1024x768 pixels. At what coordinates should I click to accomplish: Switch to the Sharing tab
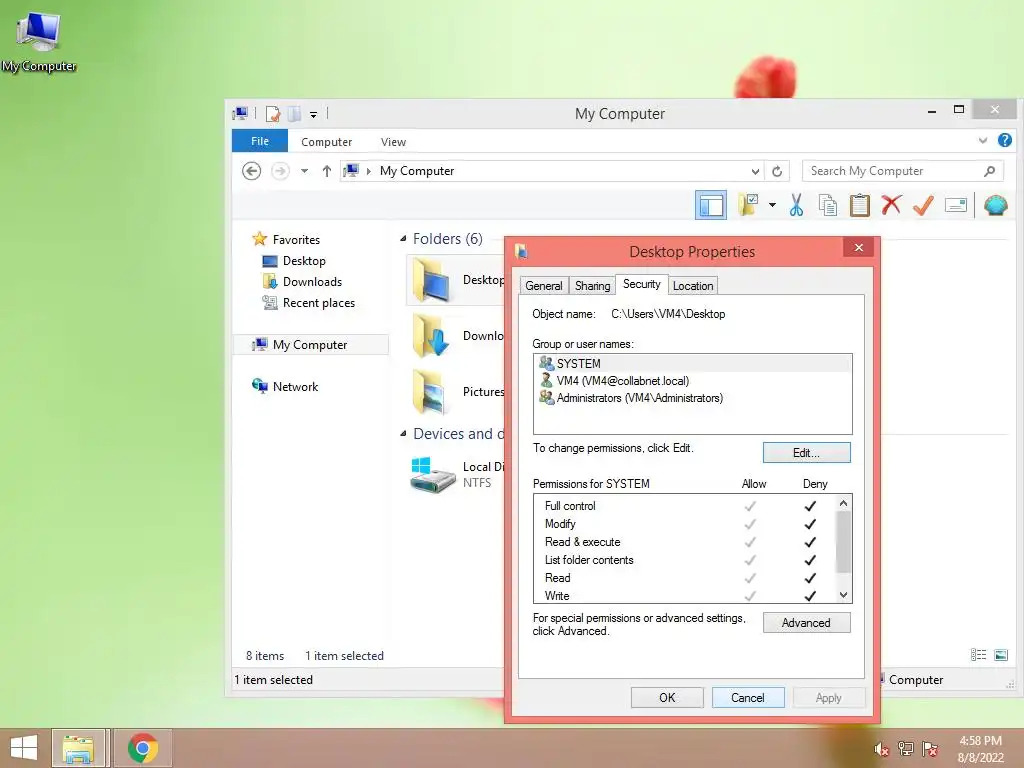point(592,285)
